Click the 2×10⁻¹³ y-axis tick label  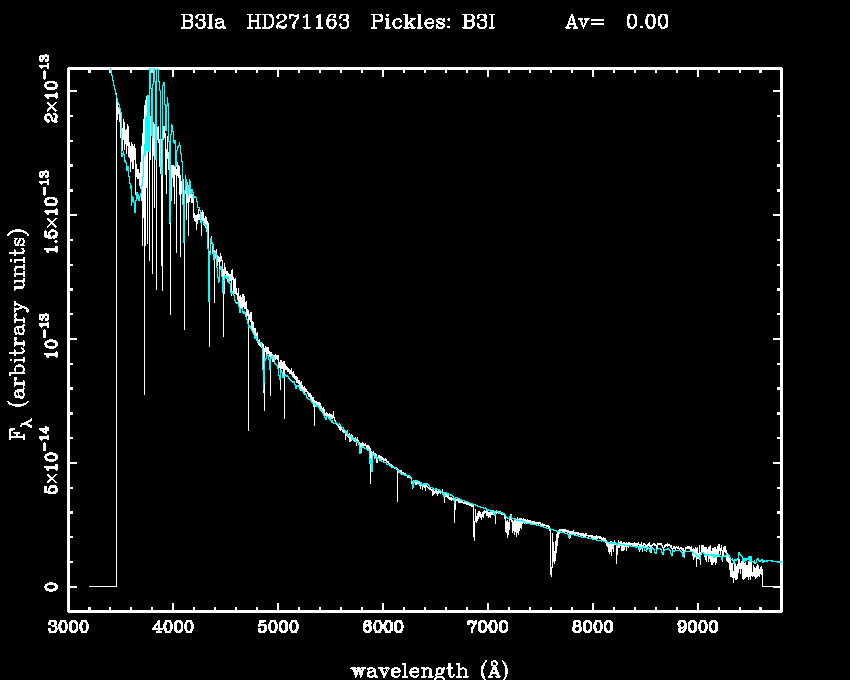[48, 92]
